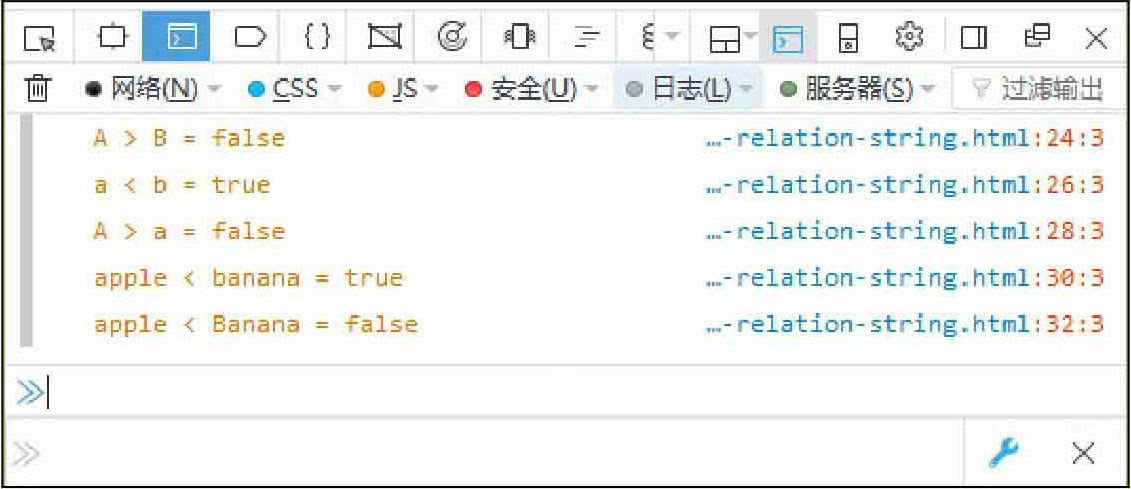Open source link relation-string.html:28:3
Viewport: 1131px width, 489px height.
point(905,231)
